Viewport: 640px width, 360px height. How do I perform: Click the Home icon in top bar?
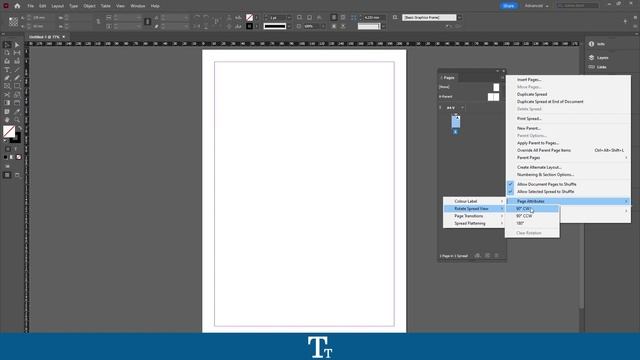point(17,6)
